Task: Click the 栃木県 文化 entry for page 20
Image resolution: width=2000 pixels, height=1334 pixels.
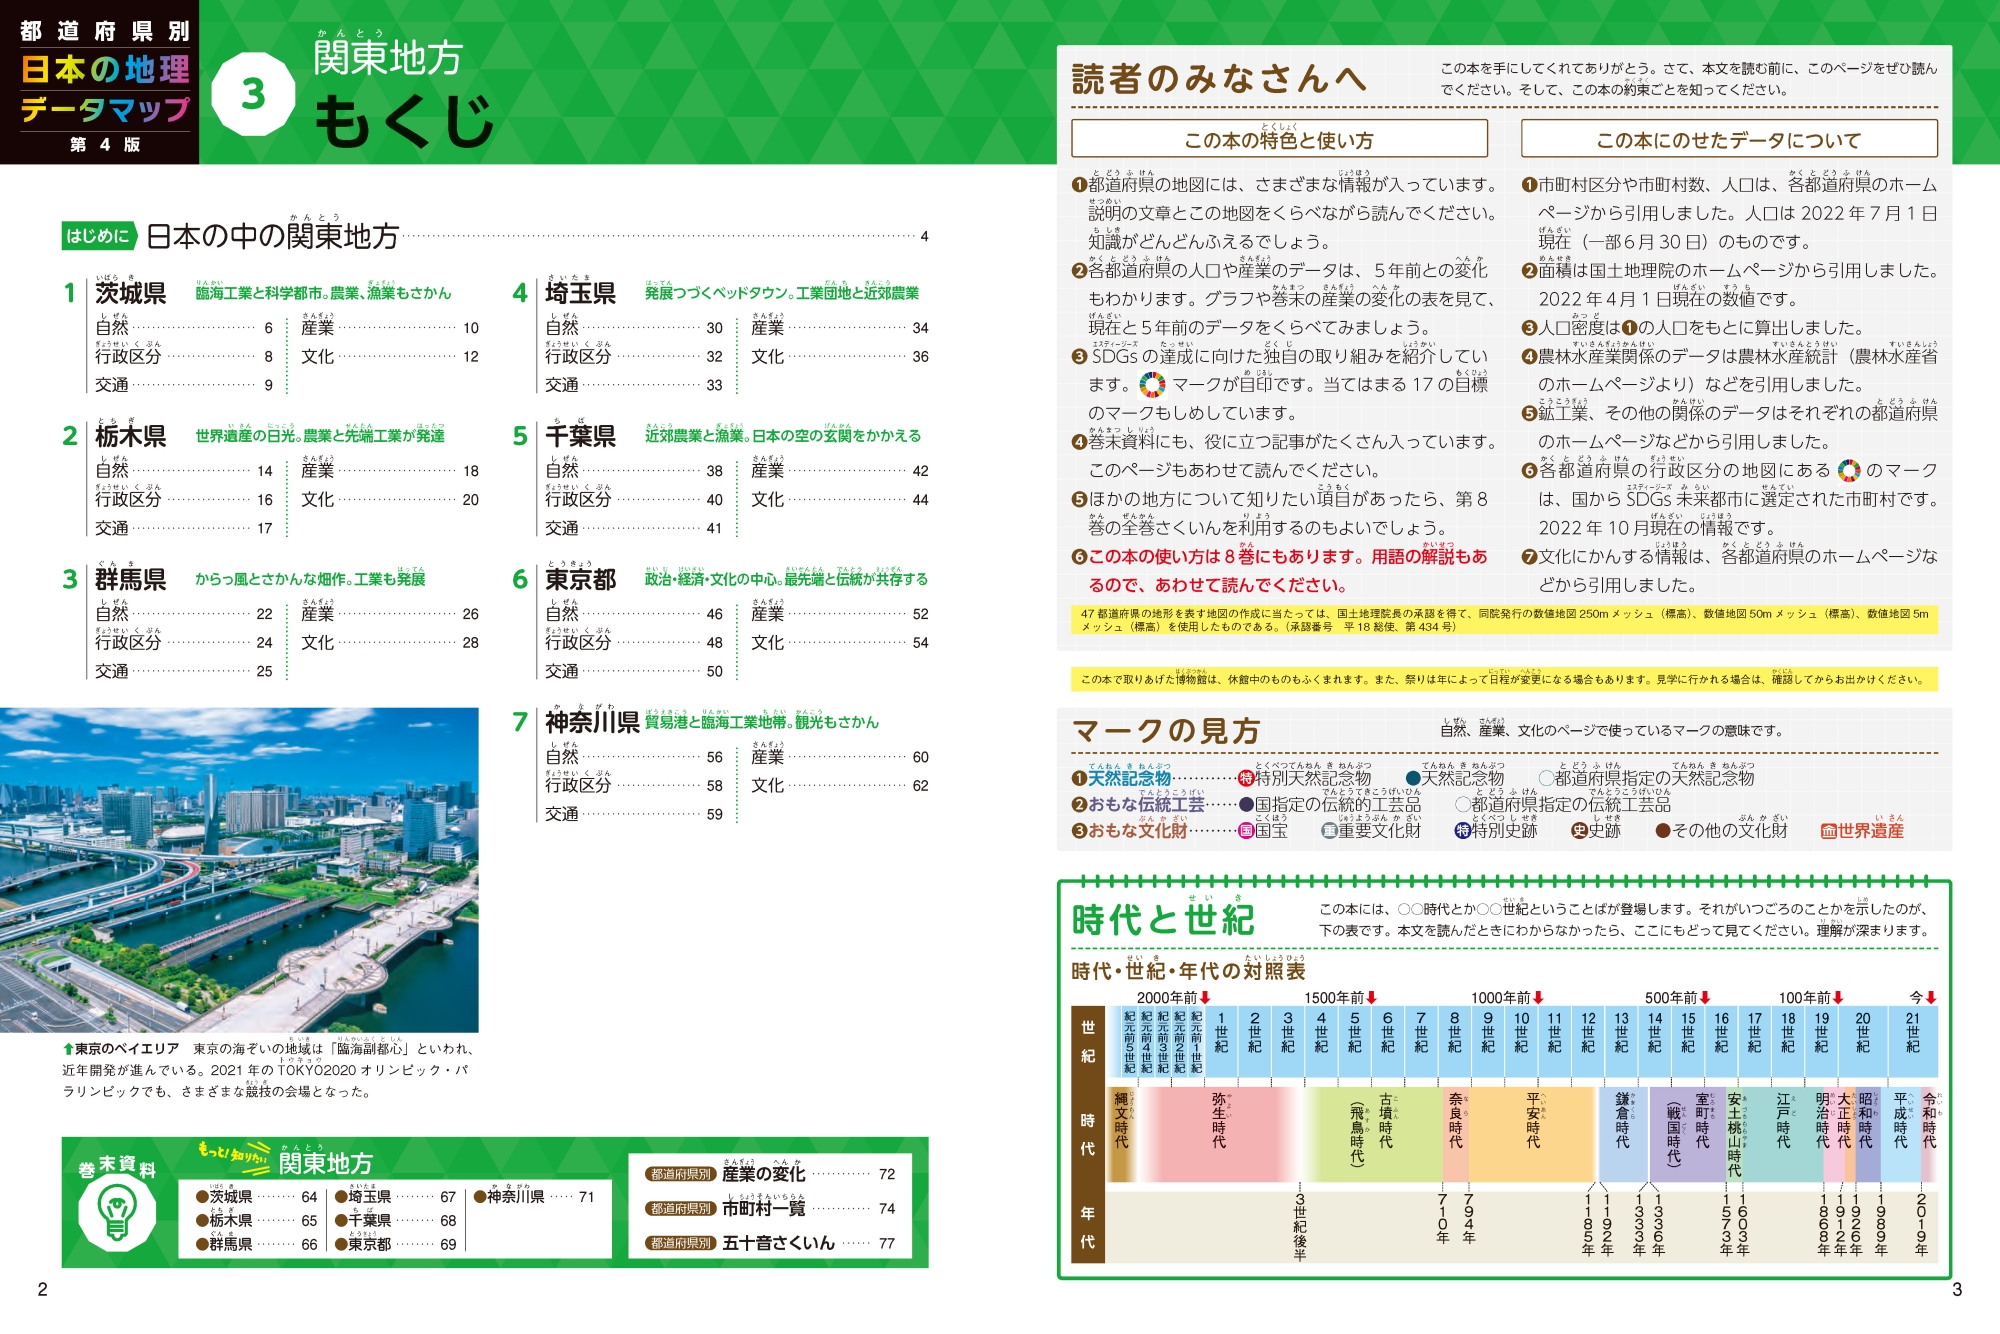Action: point(390,499)
